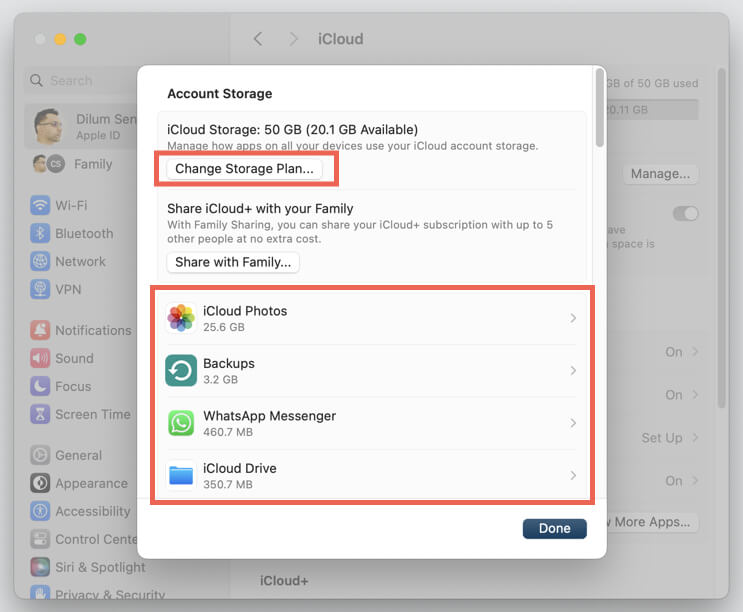The image size is (743, 612).
Task: Expand WhatsApp Messenger row chevron
Action: click(x=573, y=423)
